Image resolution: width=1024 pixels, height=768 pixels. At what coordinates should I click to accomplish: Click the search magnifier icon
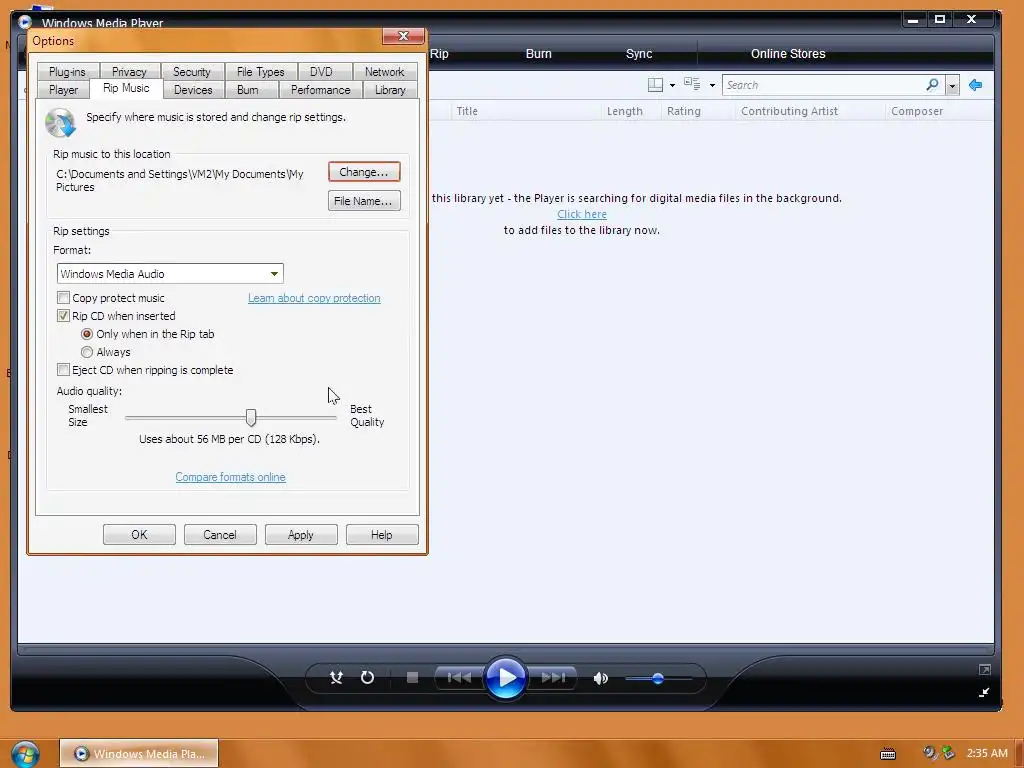coord(932,85)
